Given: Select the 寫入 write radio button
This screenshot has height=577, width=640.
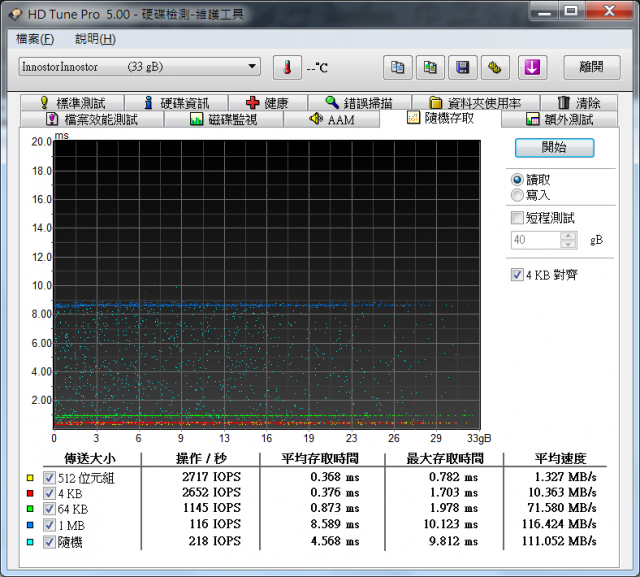Looking at the screenshot, I should [x=517, y=195].
